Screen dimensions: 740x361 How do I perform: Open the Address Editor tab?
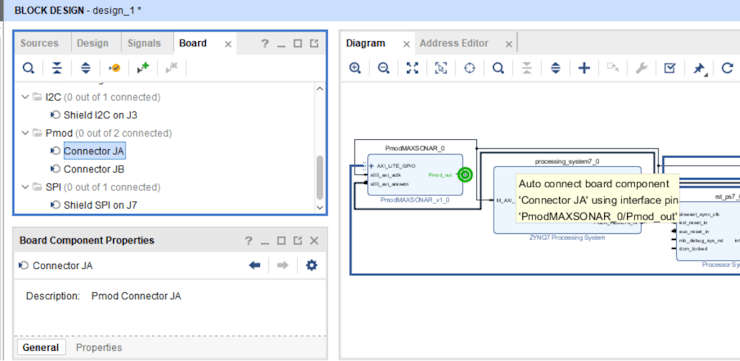(x=454, y=43)
